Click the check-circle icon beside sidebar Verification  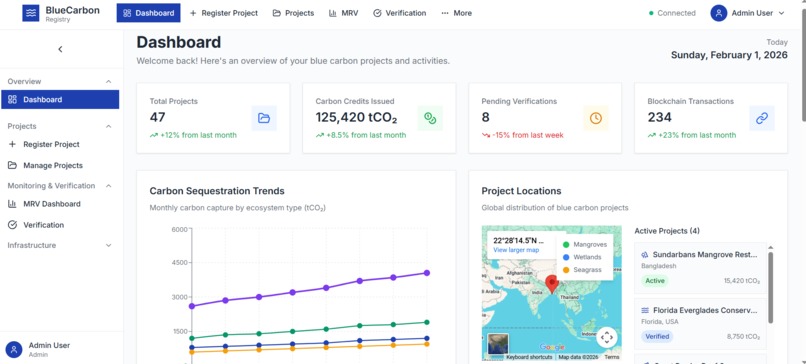coord(12,225)
